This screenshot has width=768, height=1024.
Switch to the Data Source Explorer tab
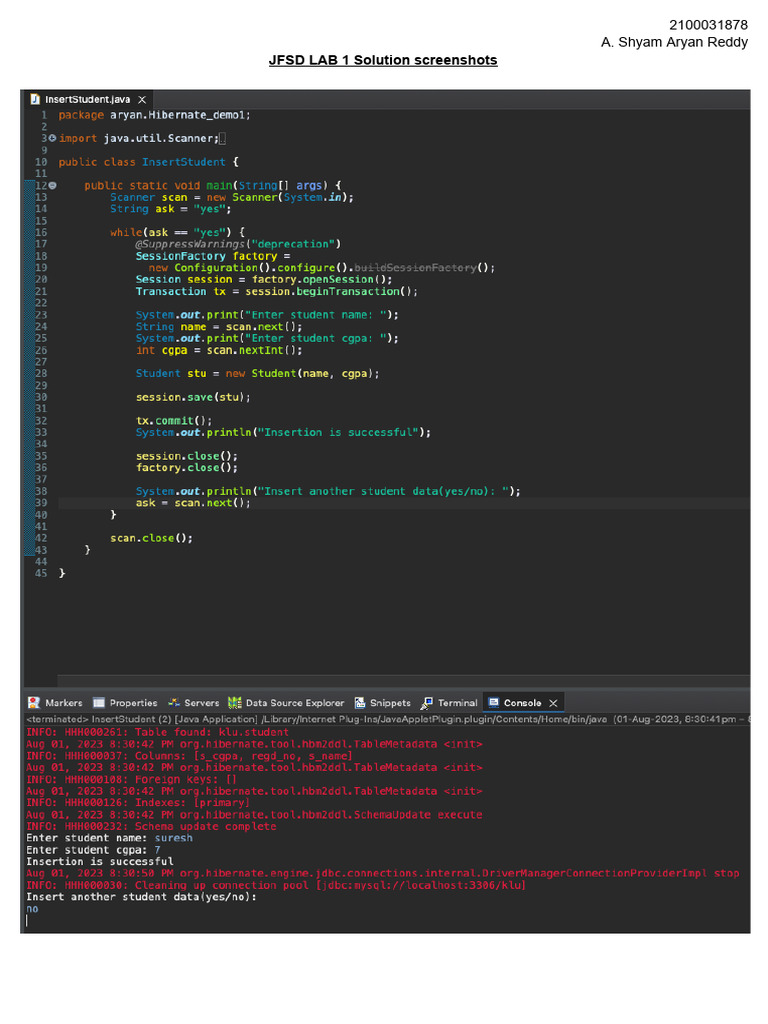[x=294, y=703]
